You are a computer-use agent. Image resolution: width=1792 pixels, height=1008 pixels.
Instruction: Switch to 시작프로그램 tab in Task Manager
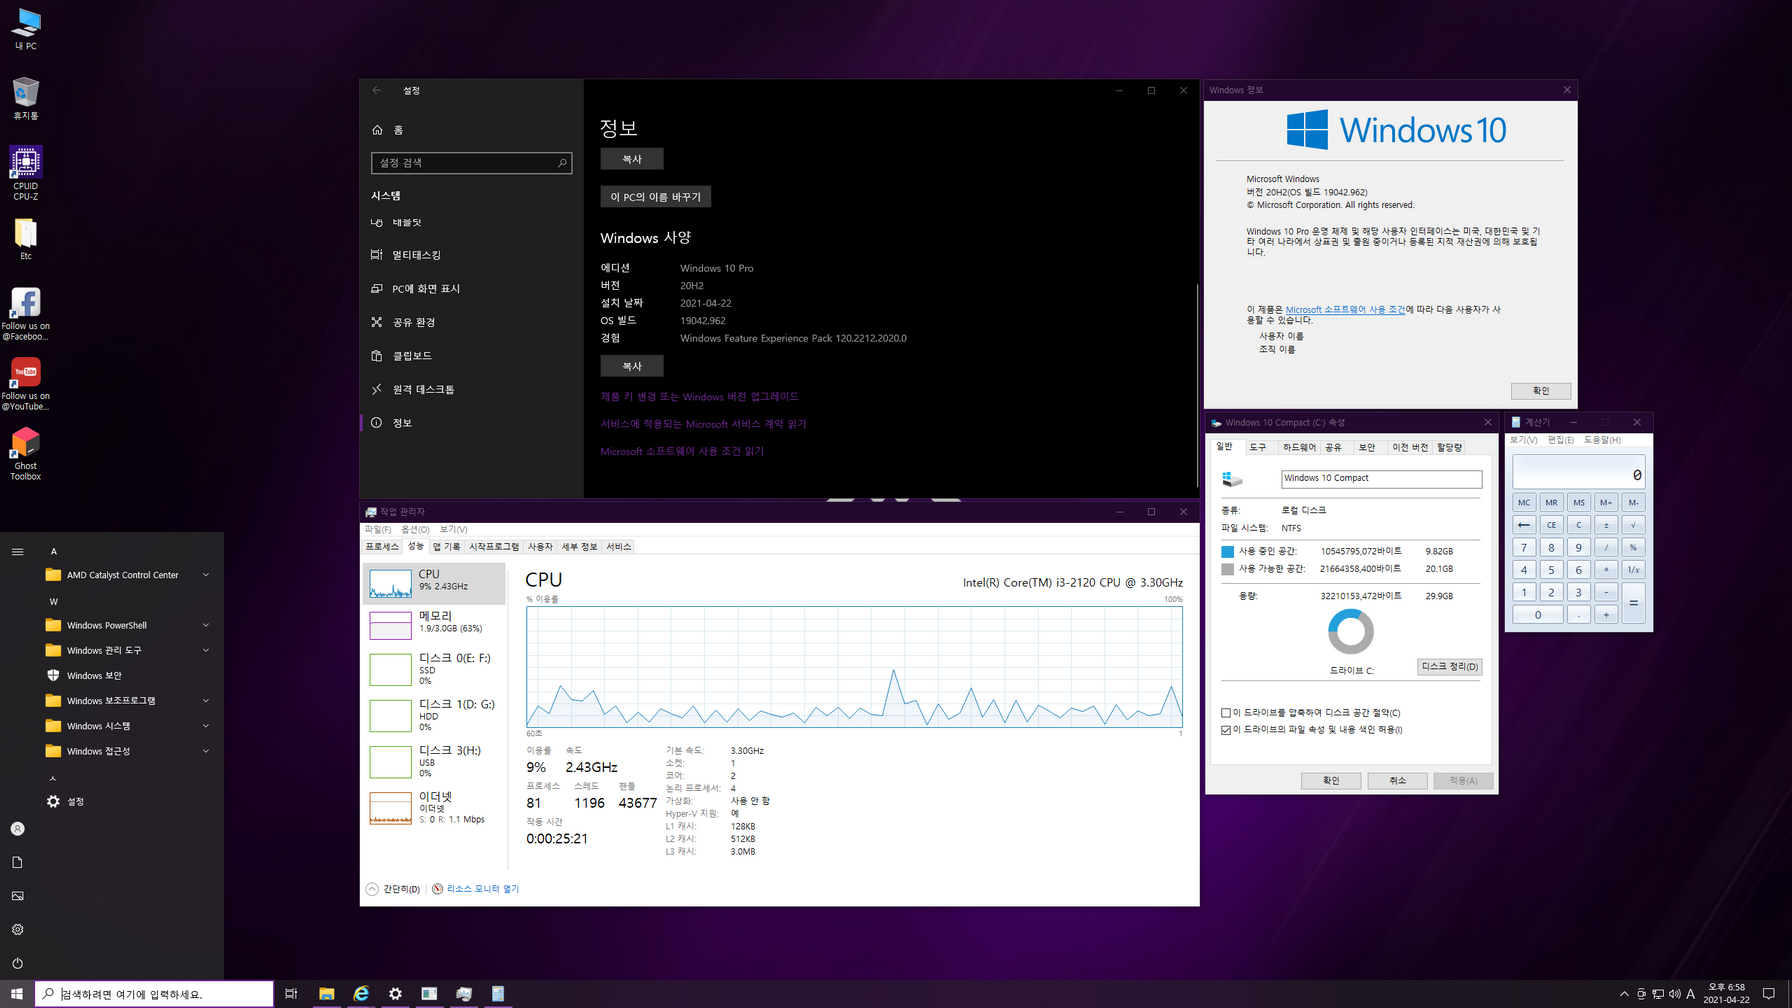(494, 547)
